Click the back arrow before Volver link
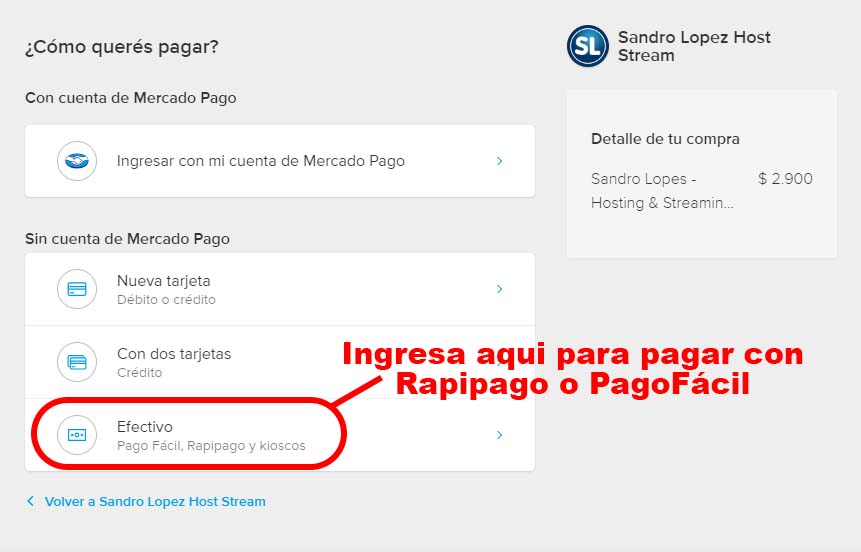The image size is (861, 552). click(31, 501)
